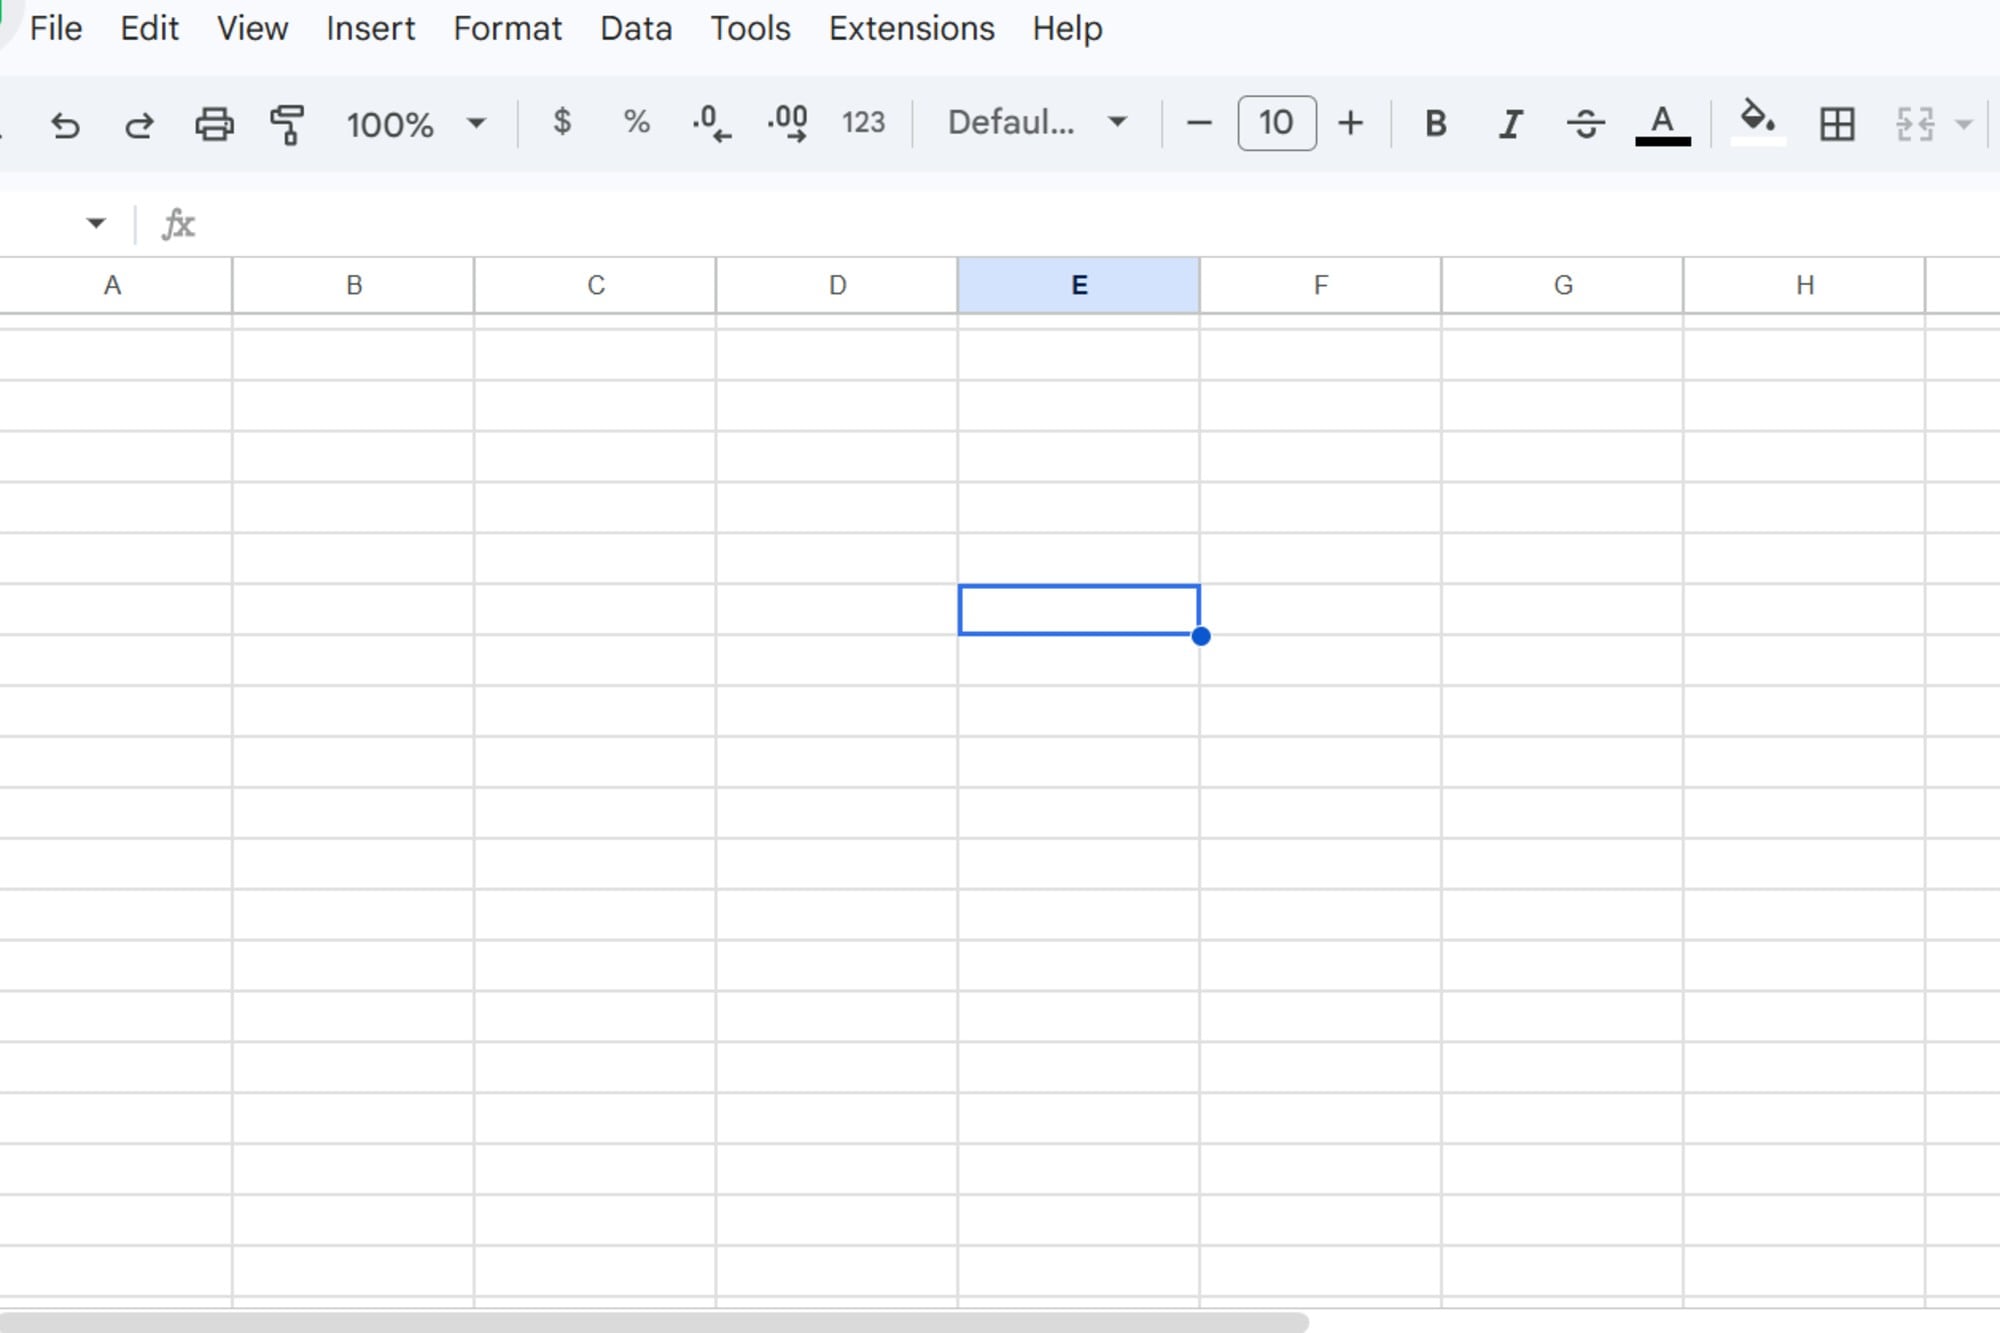Image resolution: width=2000 pixels, height=1333 pixels.
Task: Decrease font size with minus button
Action: (x=1199, y=123)
